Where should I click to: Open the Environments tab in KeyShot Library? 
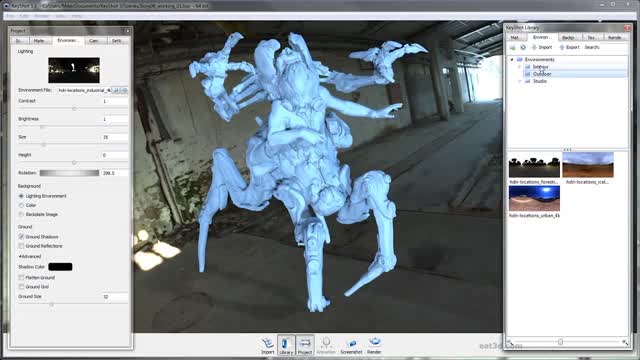pyautogui.click(x=542, y=37)
